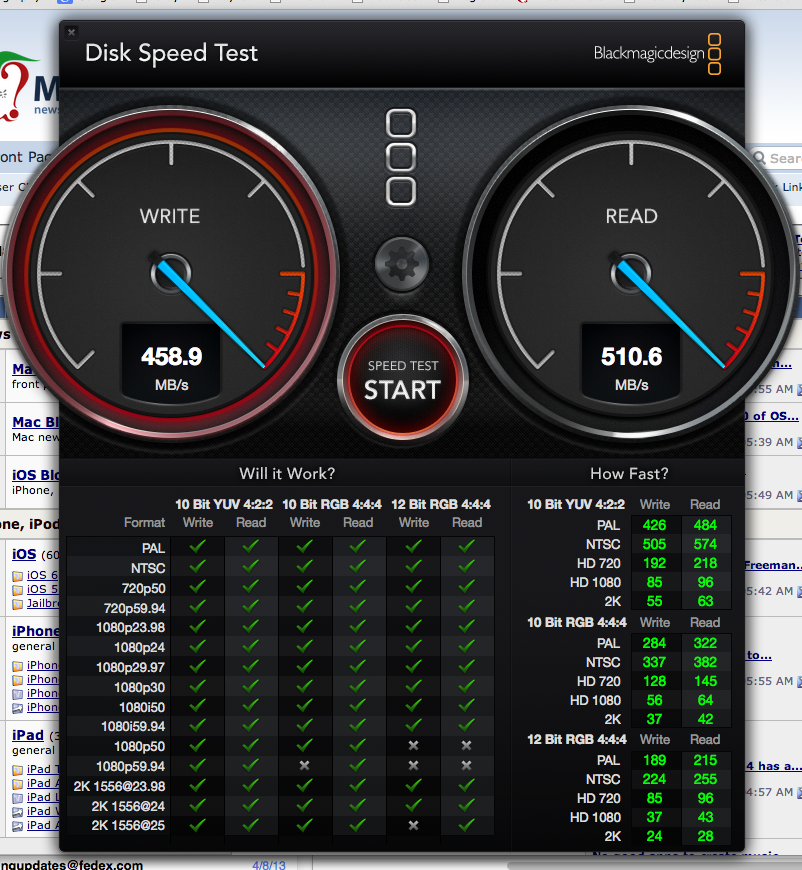Click the search magnifier icon in browser
The height and width of the screenshot is (870, 802).
[x=759, y=158]
